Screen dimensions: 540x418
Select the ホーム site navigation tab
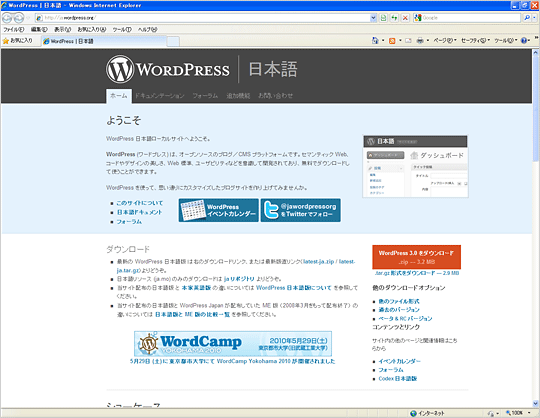pyautogui.click(x=119, y=96)
